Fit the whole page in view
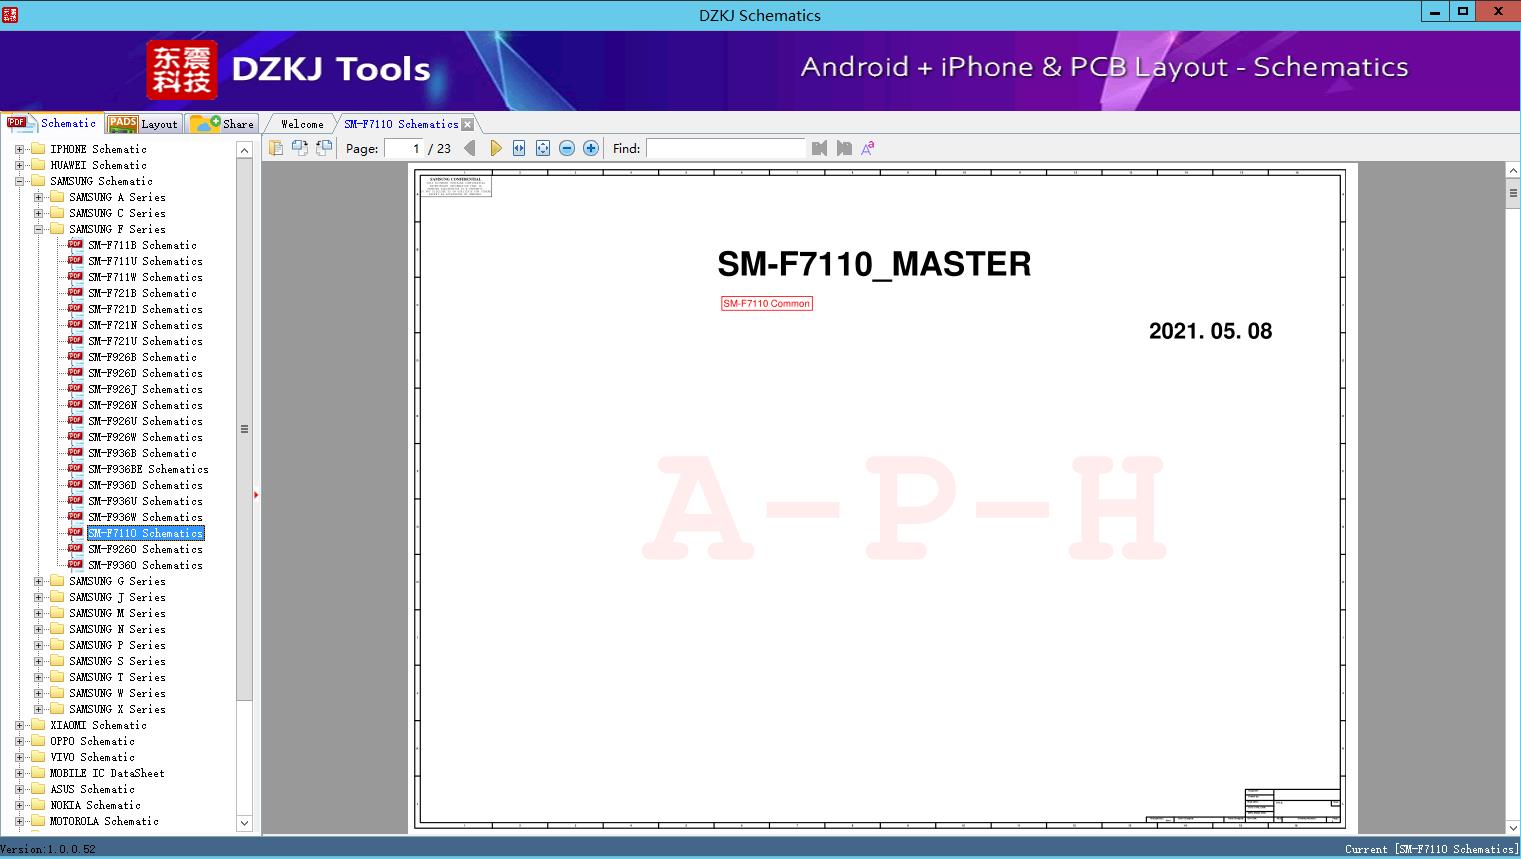 coord(543,148)
